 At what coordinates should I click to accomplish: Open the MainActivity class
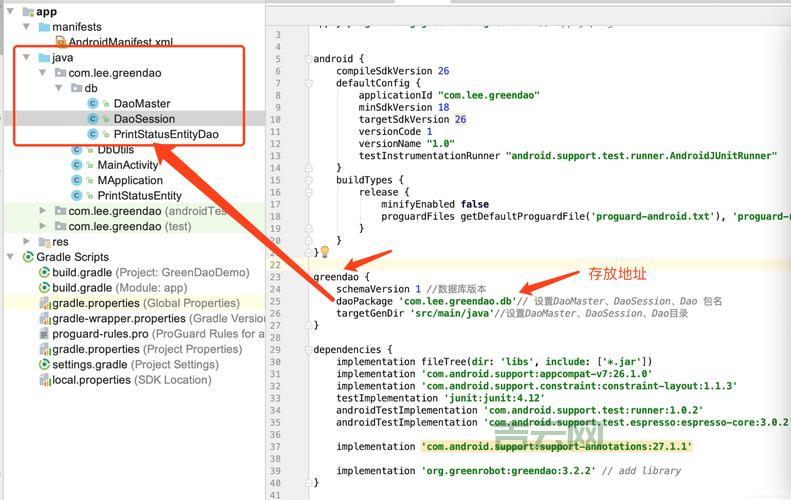click(x=127, y=165)
